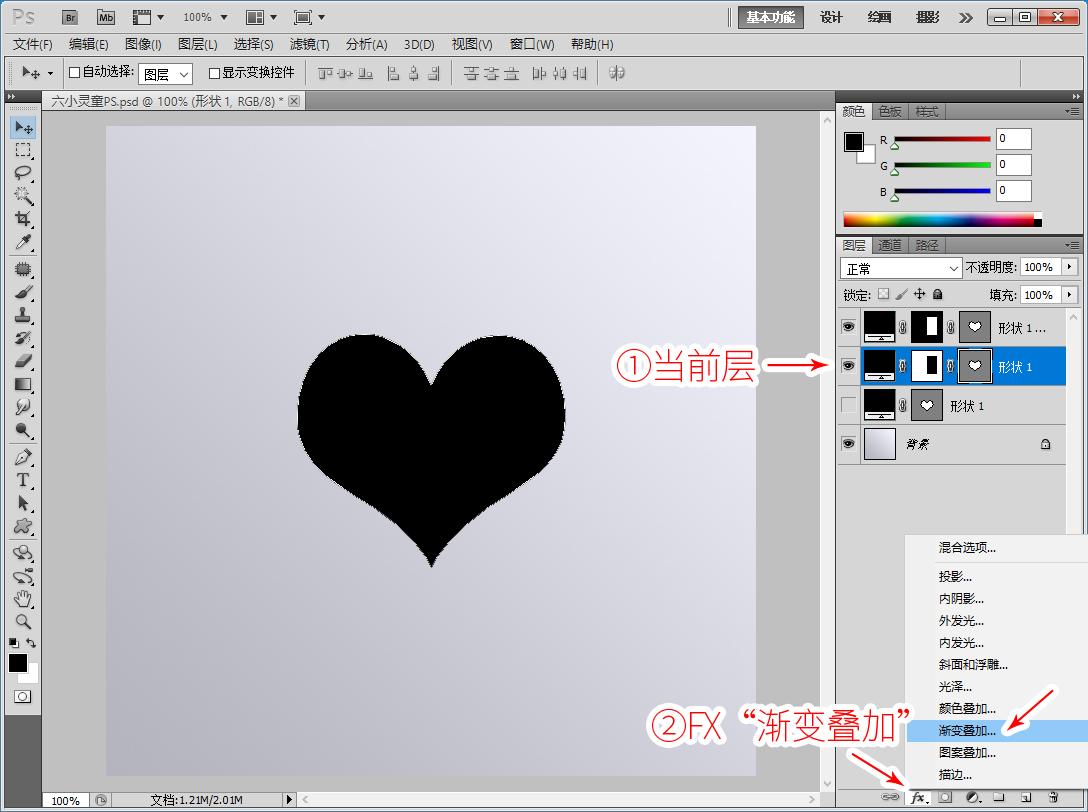Choose 描边... in the fx menu
1088x812 pixels.
(x=997, y=775)
